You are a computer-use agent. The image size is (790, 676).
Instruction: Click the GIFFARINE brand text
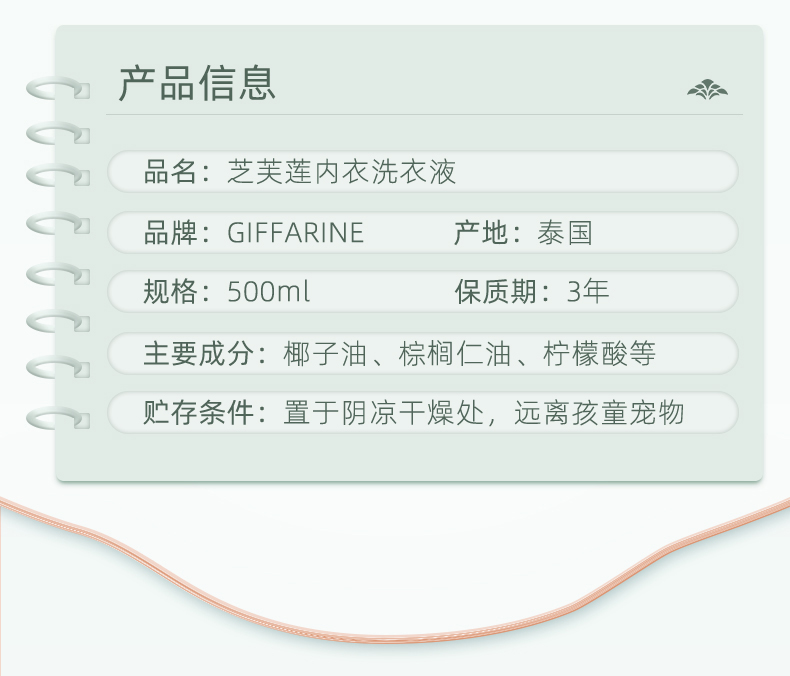(x=295, y=233)
